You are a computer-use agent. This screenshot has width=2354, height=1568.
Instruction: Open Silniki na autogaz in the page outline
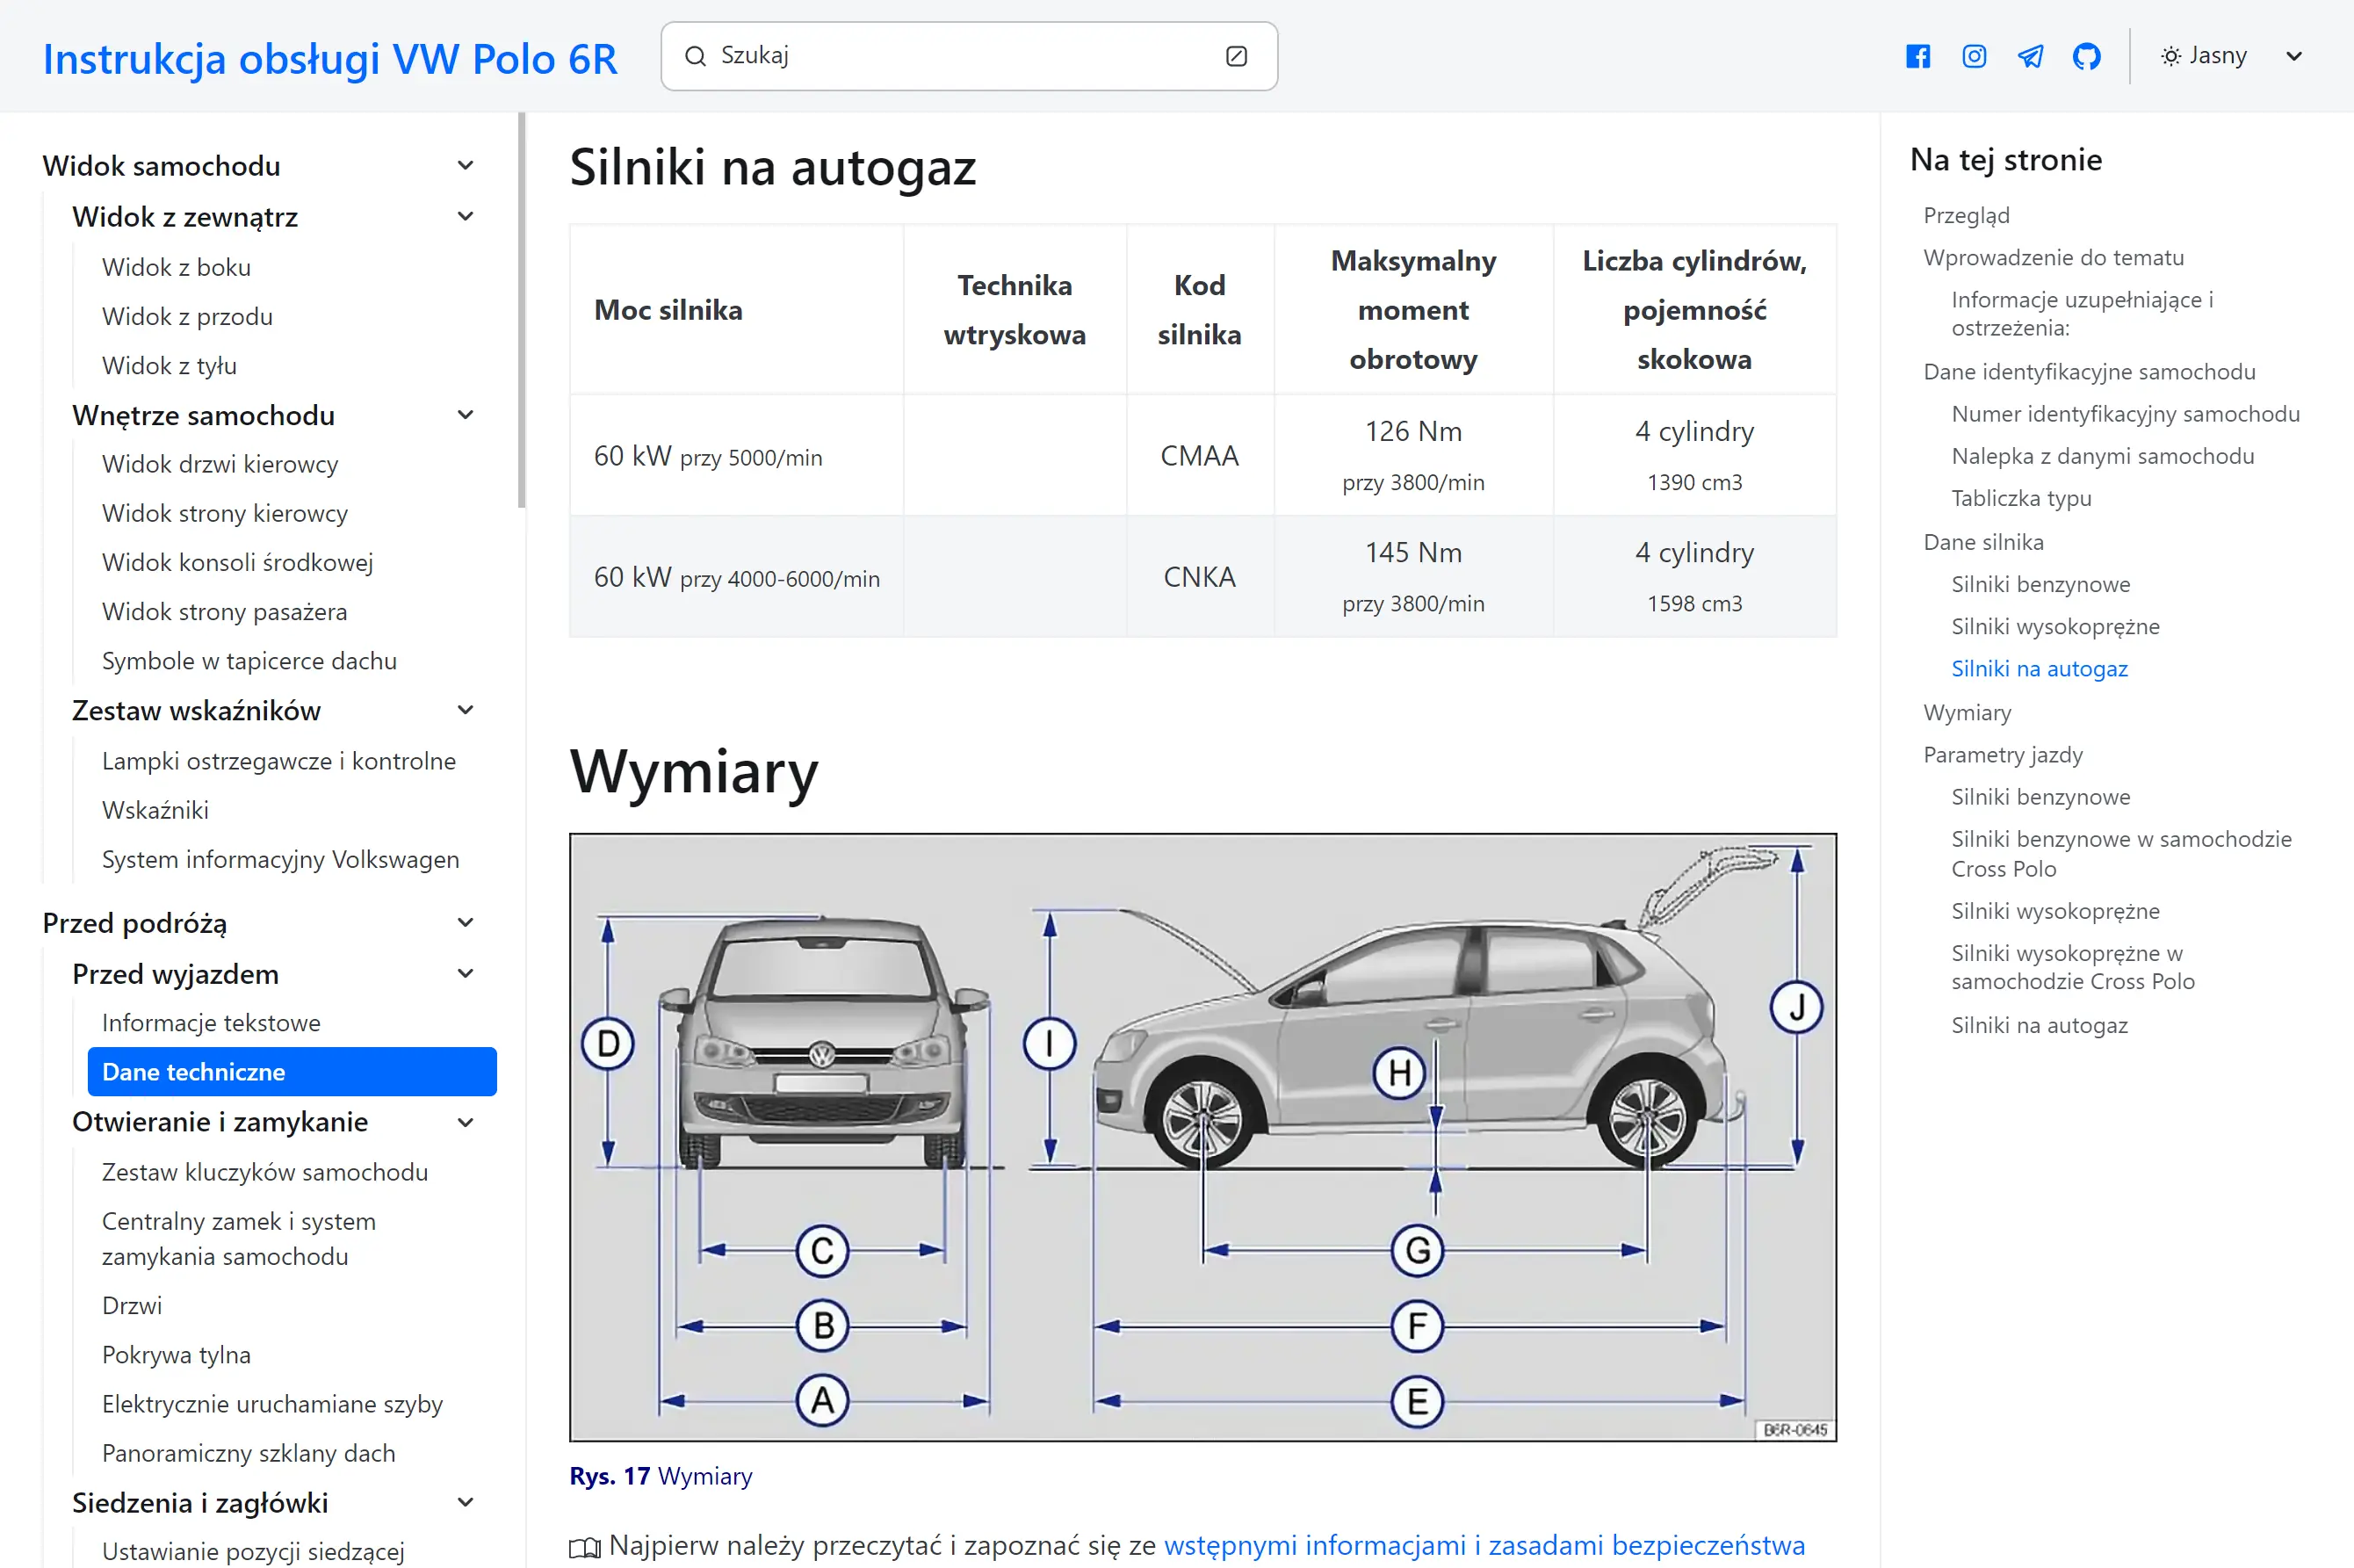(2039, 668)
